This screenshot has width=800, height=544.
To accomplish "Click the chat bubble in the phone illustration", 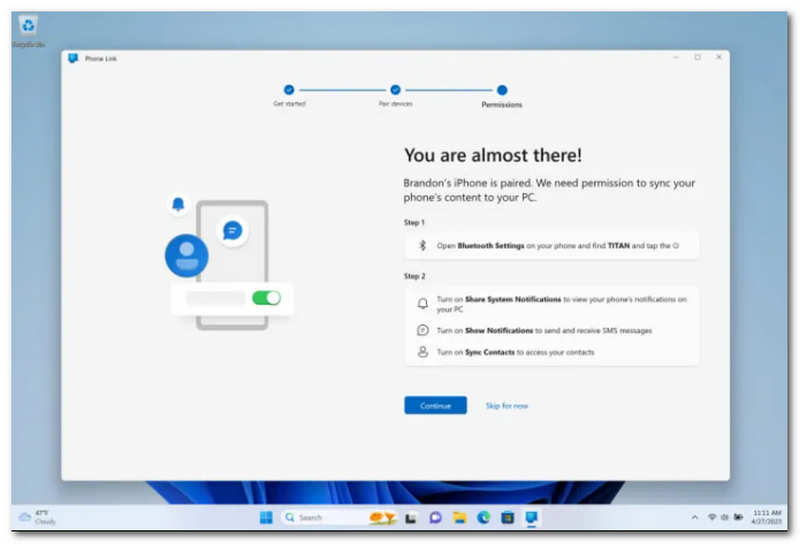I will tap(233, 231).
